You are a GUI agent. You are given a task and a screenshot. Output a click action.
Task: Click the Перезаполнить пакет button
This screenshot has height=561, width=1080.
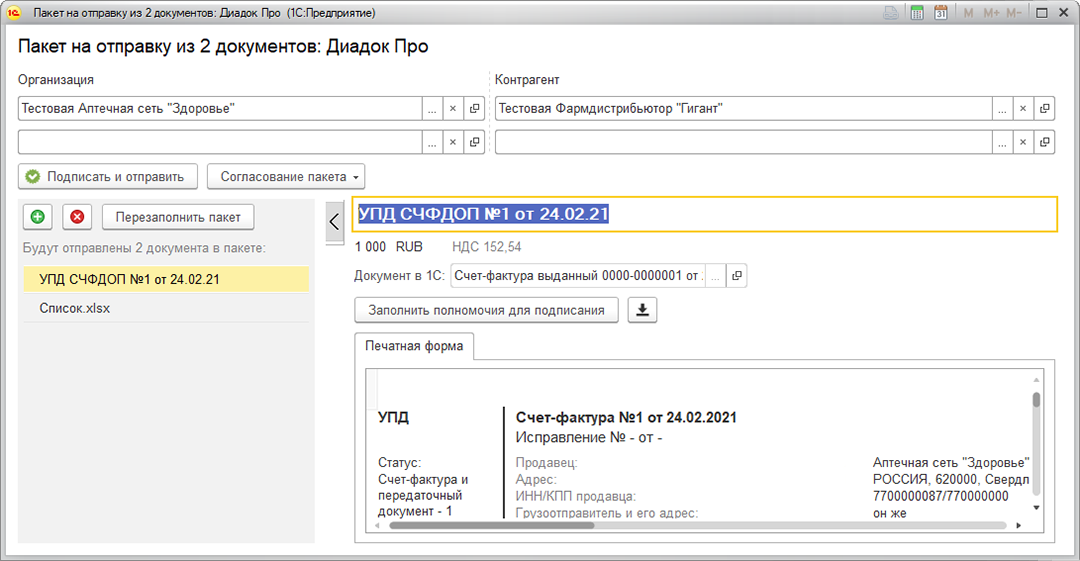pyautogui.click(x=178, y=217)
